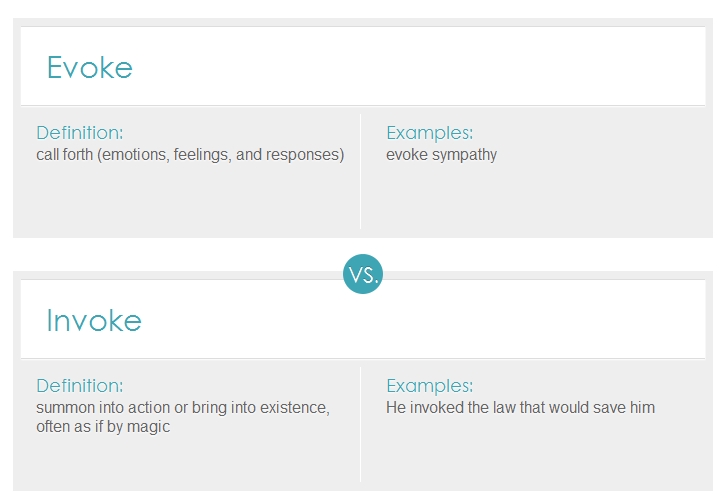The height and width of the screenshot is (504, 726).
Task: Click the Examples label under Invoke
Action: (429, 386)
